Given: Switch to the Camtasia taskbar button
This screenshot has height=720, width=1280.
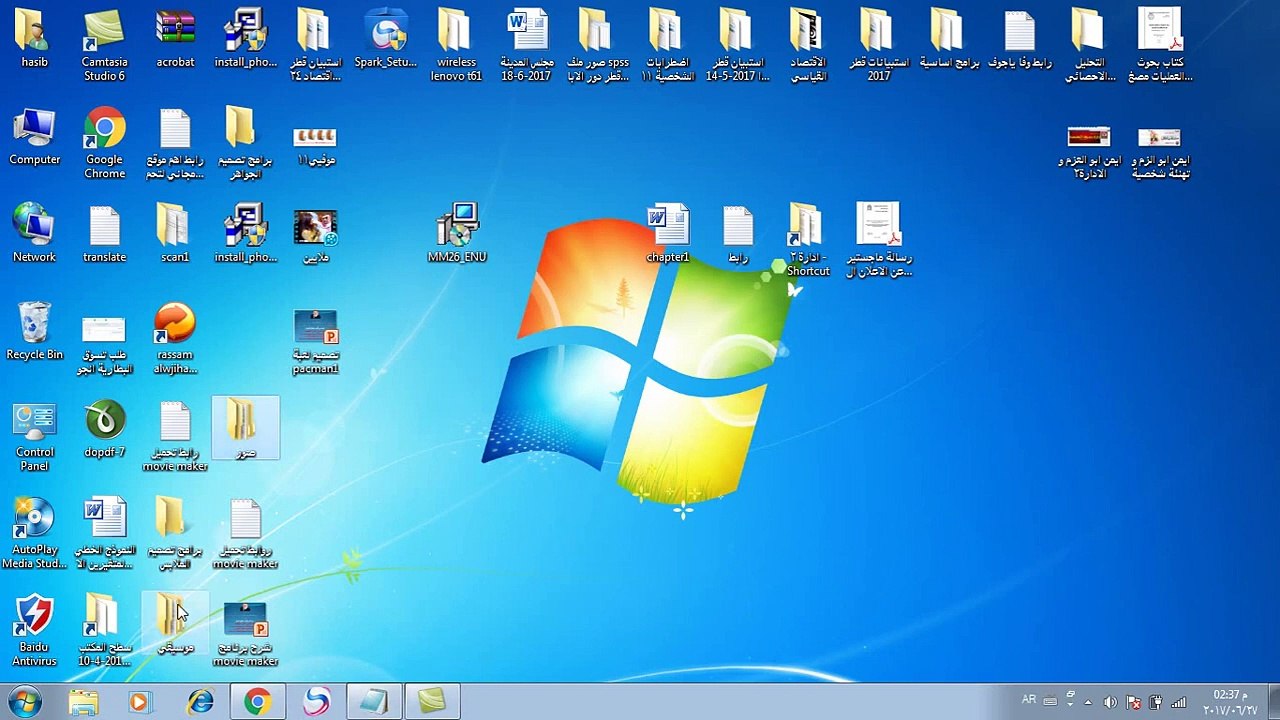Looking at the screenshot, I should [432, 702].
